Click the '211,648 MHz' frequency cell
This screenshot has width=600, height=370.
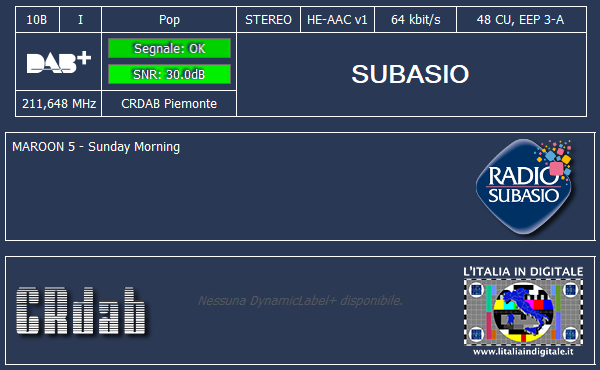59,104
